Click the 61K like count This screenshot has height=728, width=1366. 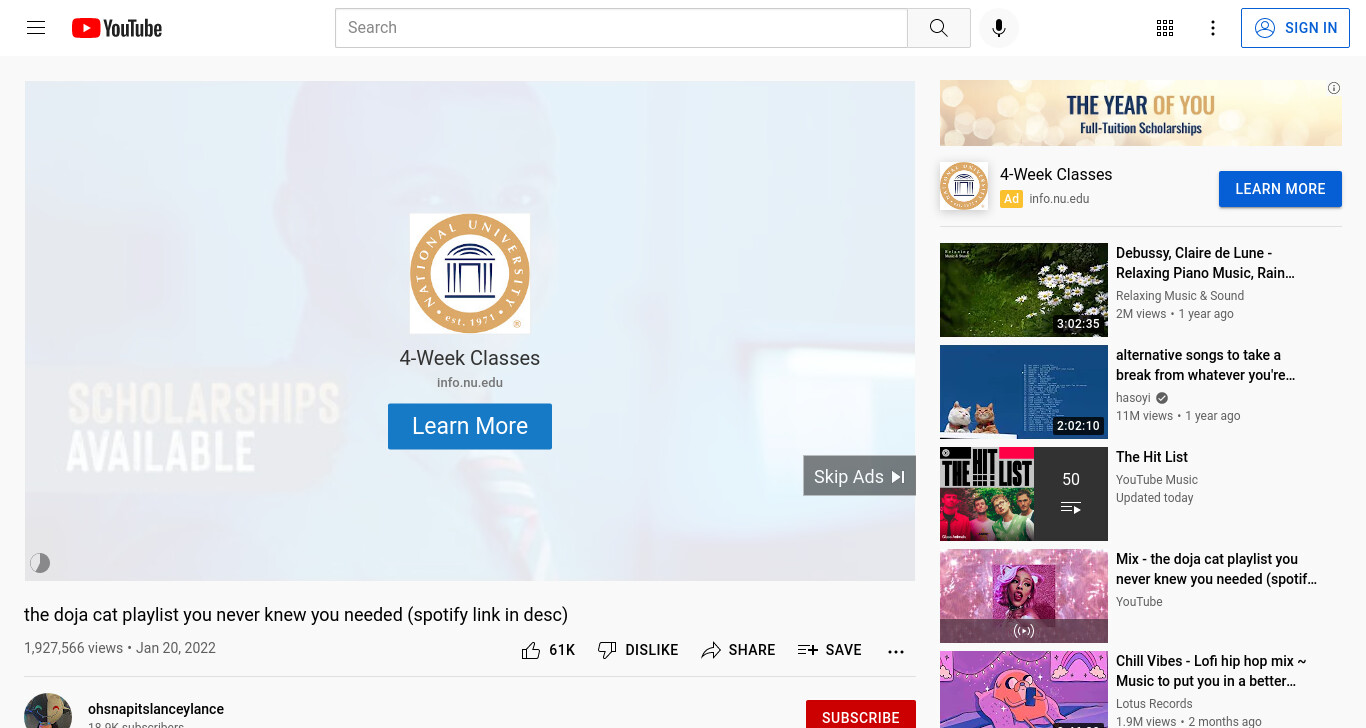562,650
